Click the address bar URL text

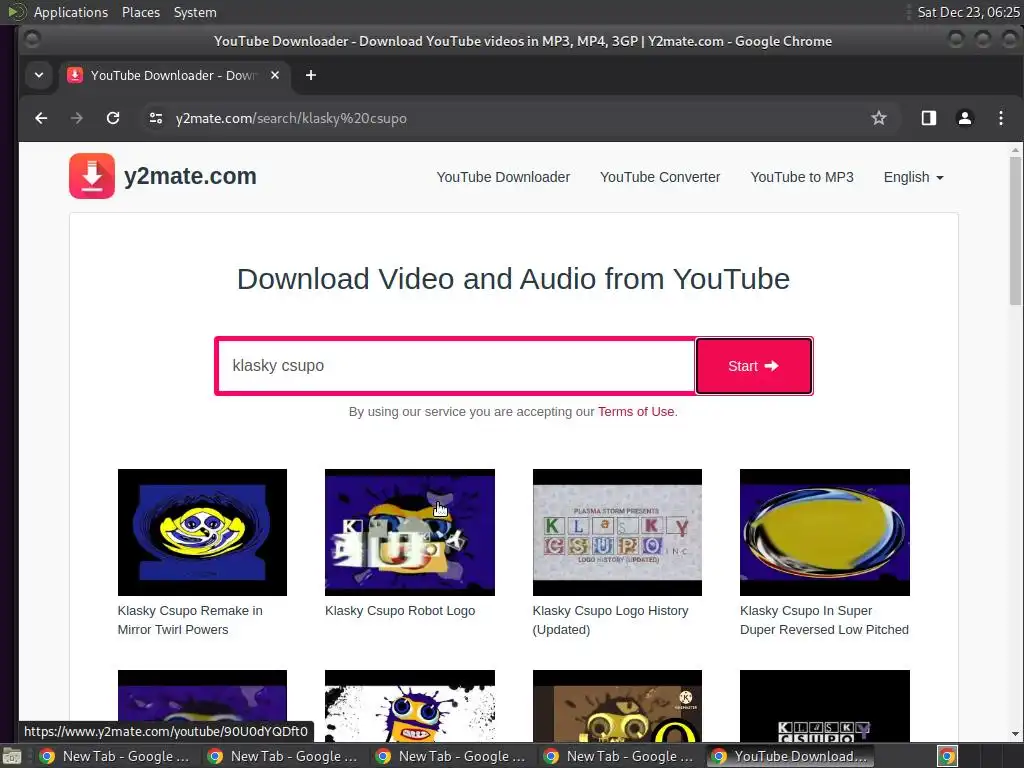pos(291,118)
